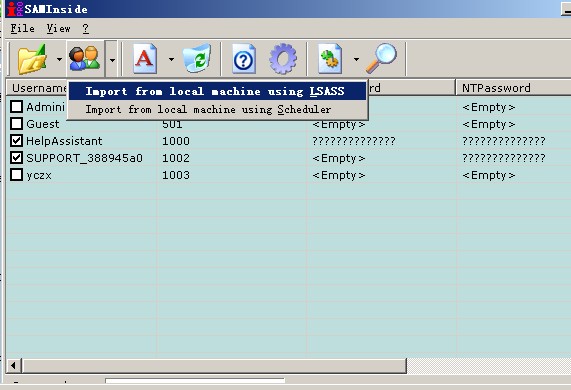Check the yczx user checkbox

tap(16, 175)
